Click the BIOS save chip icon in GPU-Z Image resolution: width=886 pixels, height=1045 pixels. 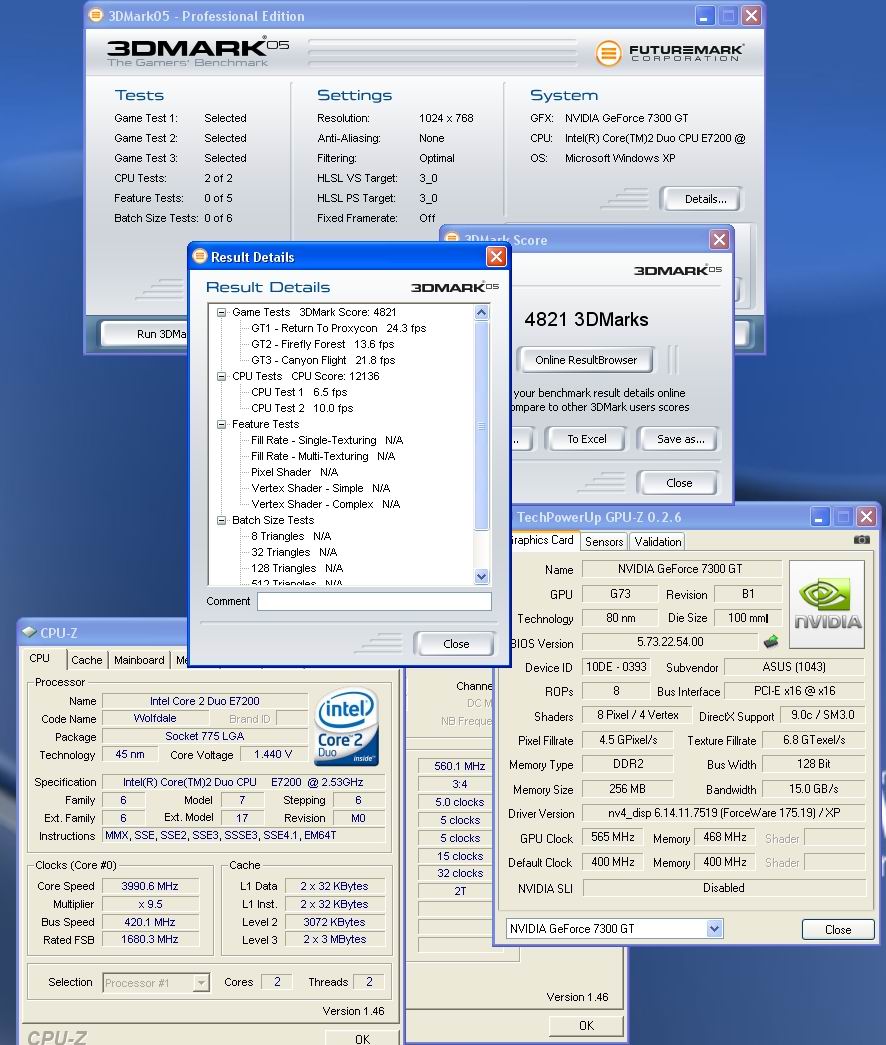(771, 642)
